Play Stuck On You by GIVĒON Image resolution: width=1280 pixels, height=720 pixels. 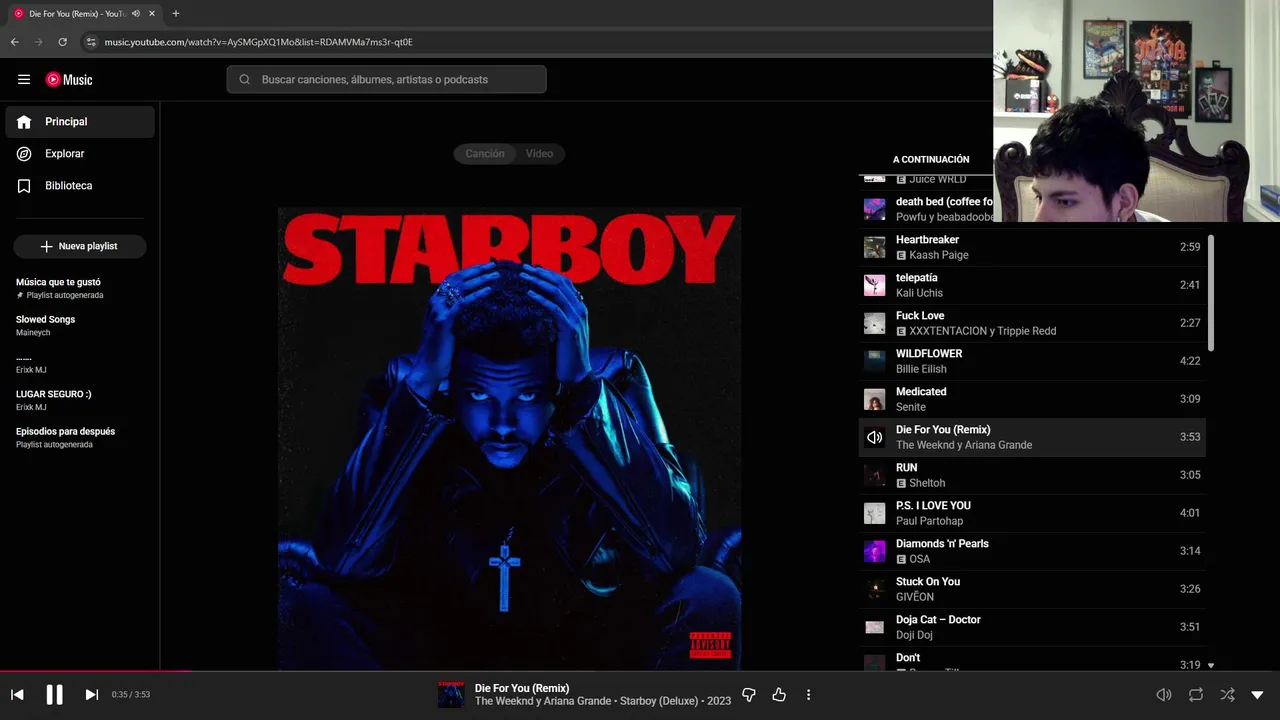[1032, 589]
